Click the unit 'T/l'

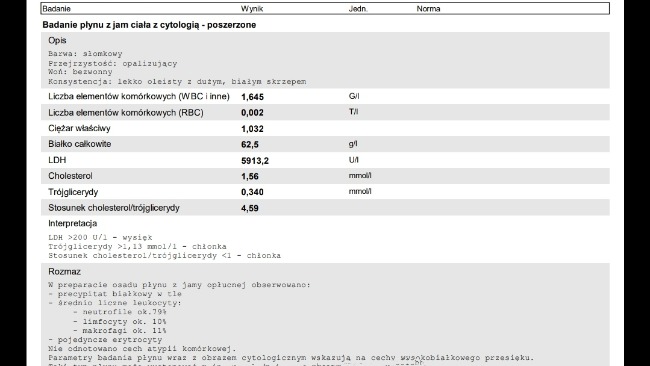click(353, 112)
